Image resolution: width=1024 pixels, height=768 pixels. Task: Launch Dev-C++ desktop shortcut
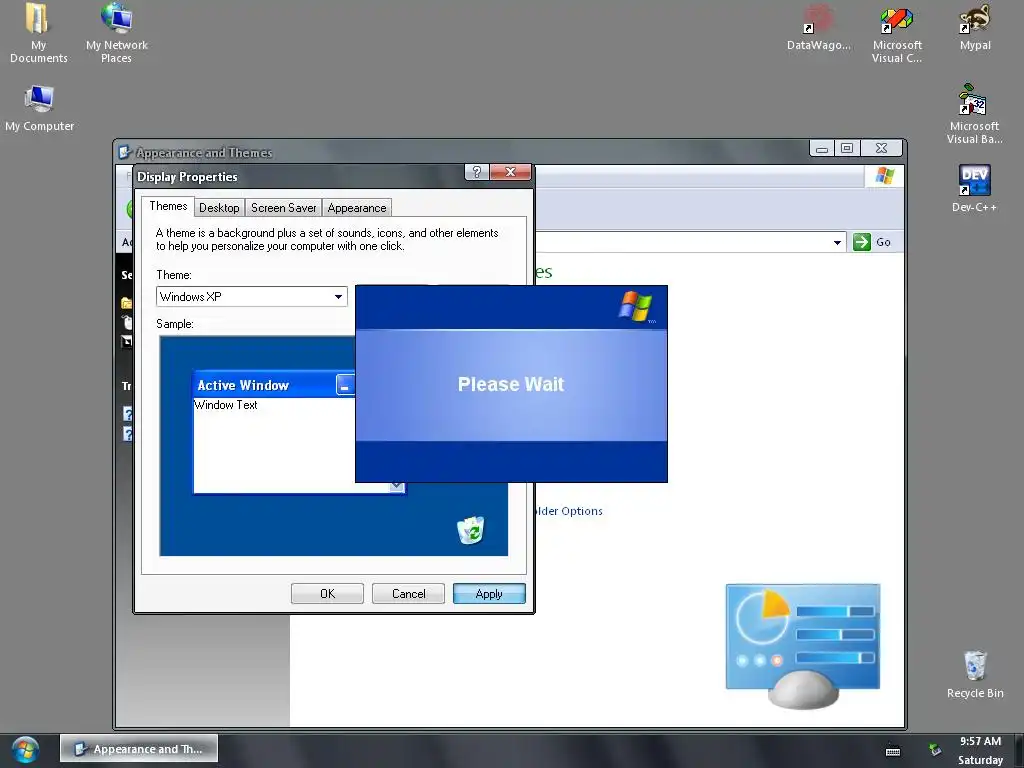pos(974,188)
